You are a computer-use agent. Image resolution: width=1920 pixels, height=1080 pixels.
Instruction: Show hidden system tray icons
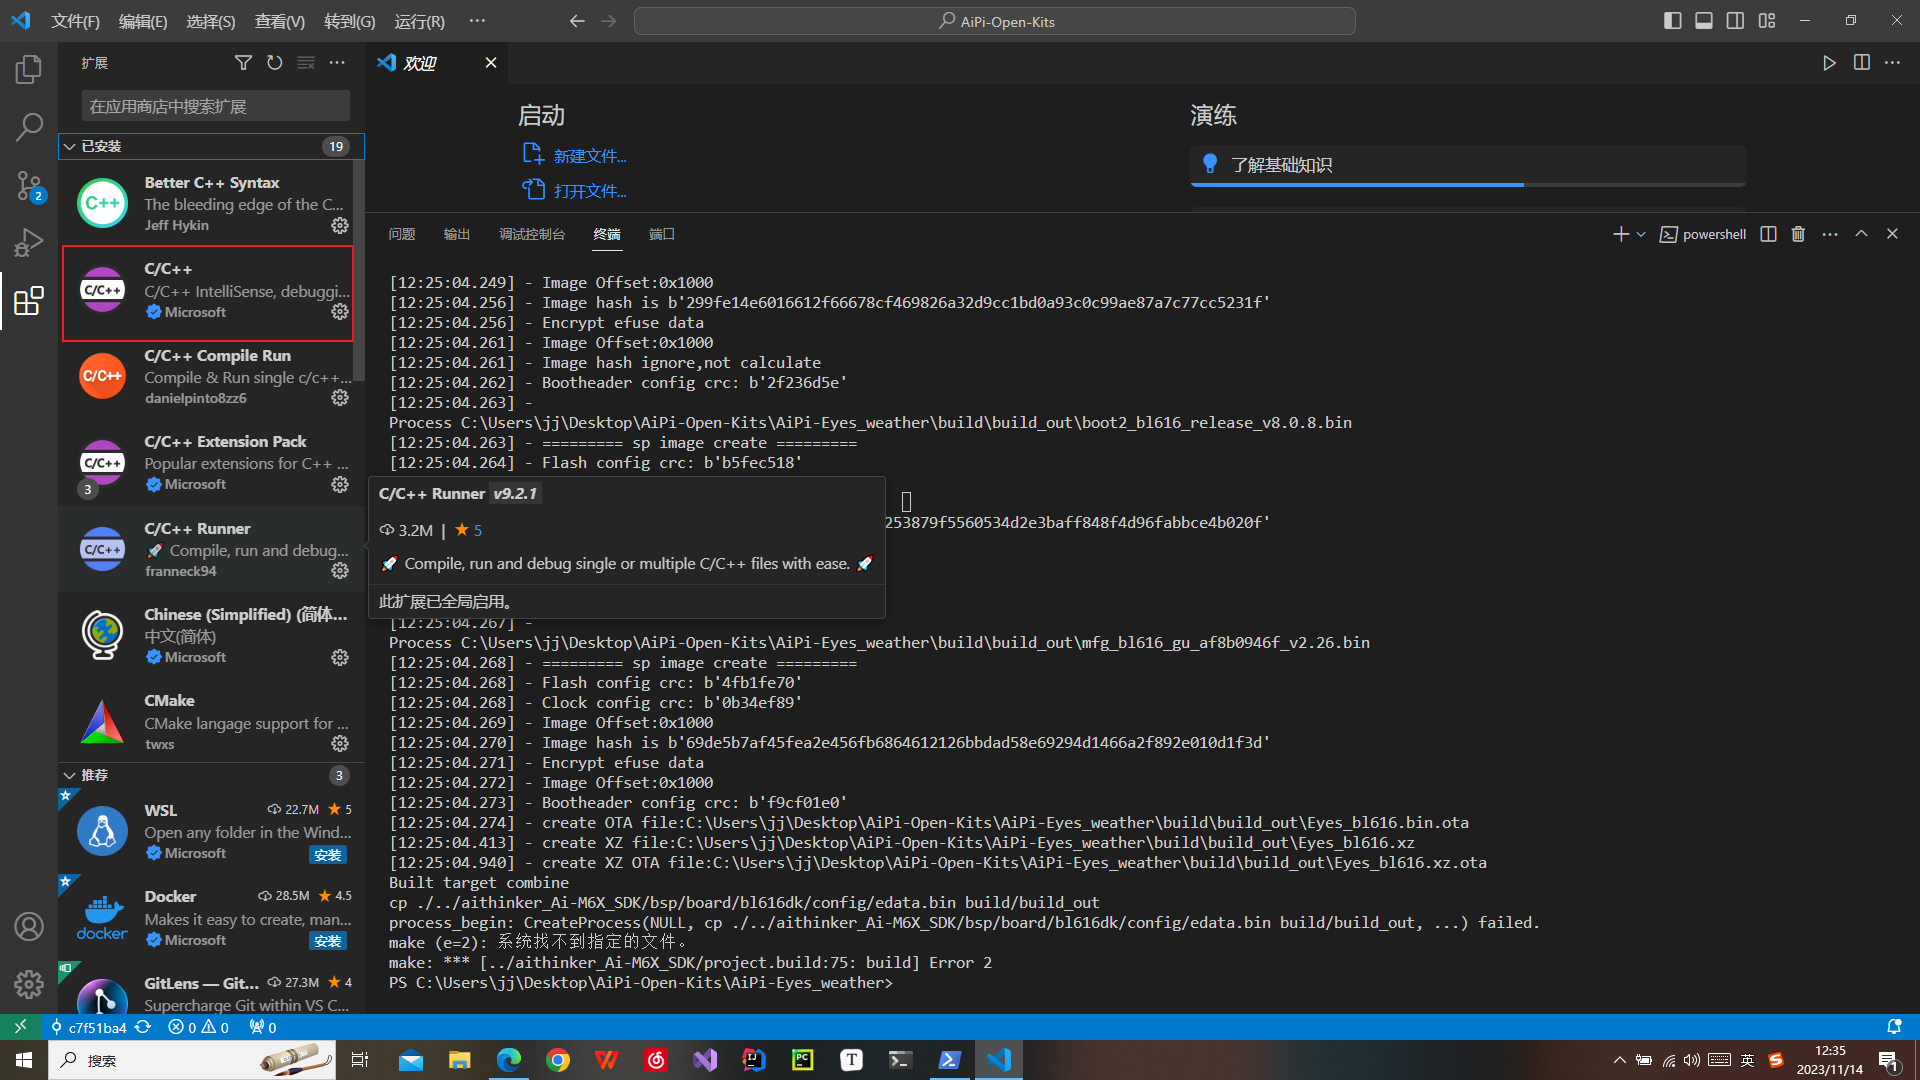pos(1620,1060)
